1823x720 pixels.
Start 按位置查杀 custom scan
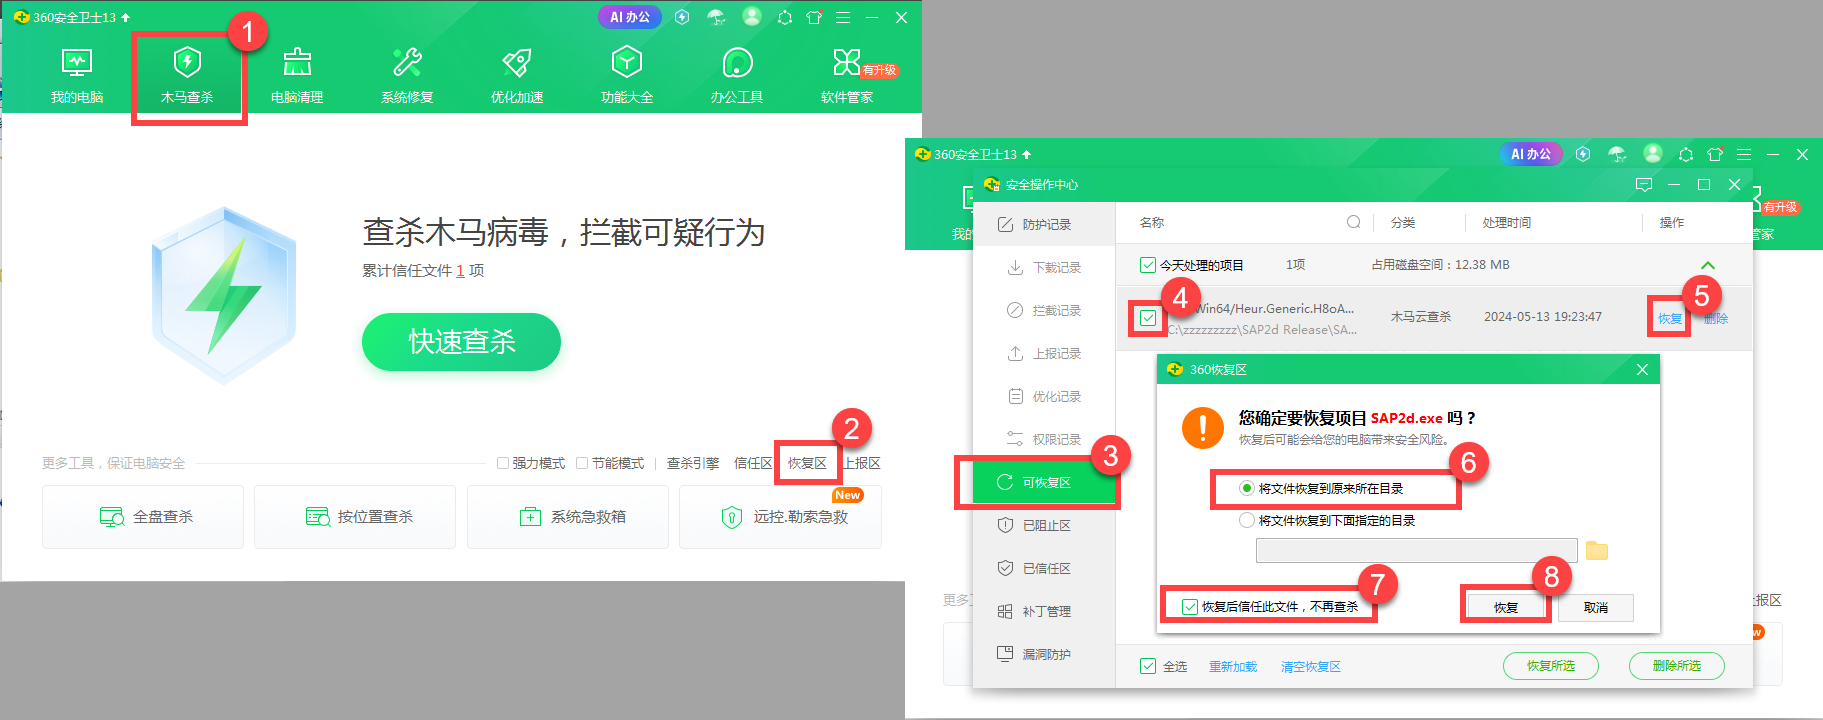(355, 517)
